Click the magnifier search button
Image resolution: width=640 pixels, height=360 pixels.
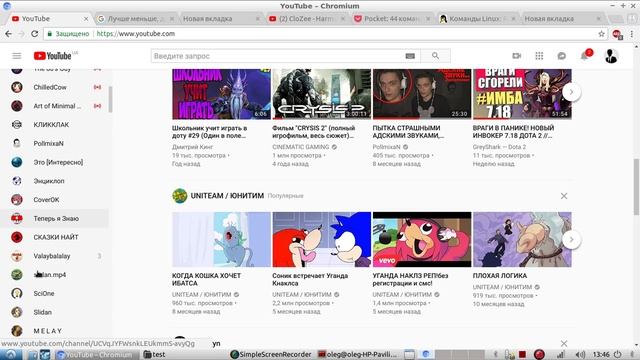pos(436,56)
